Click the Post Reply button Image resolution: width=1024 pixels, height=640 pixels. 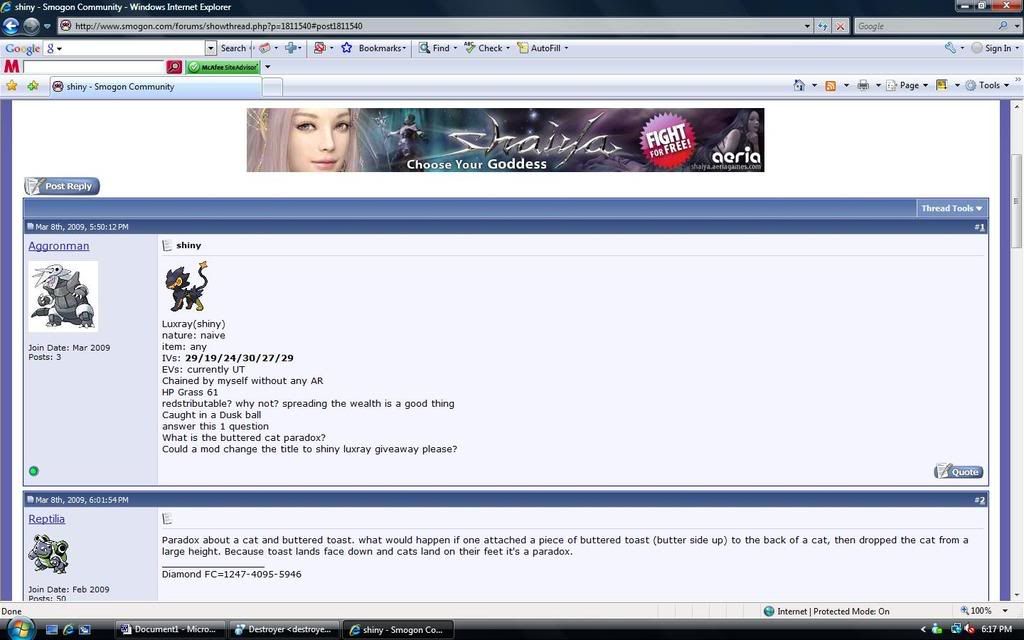[x=62, y=186]
